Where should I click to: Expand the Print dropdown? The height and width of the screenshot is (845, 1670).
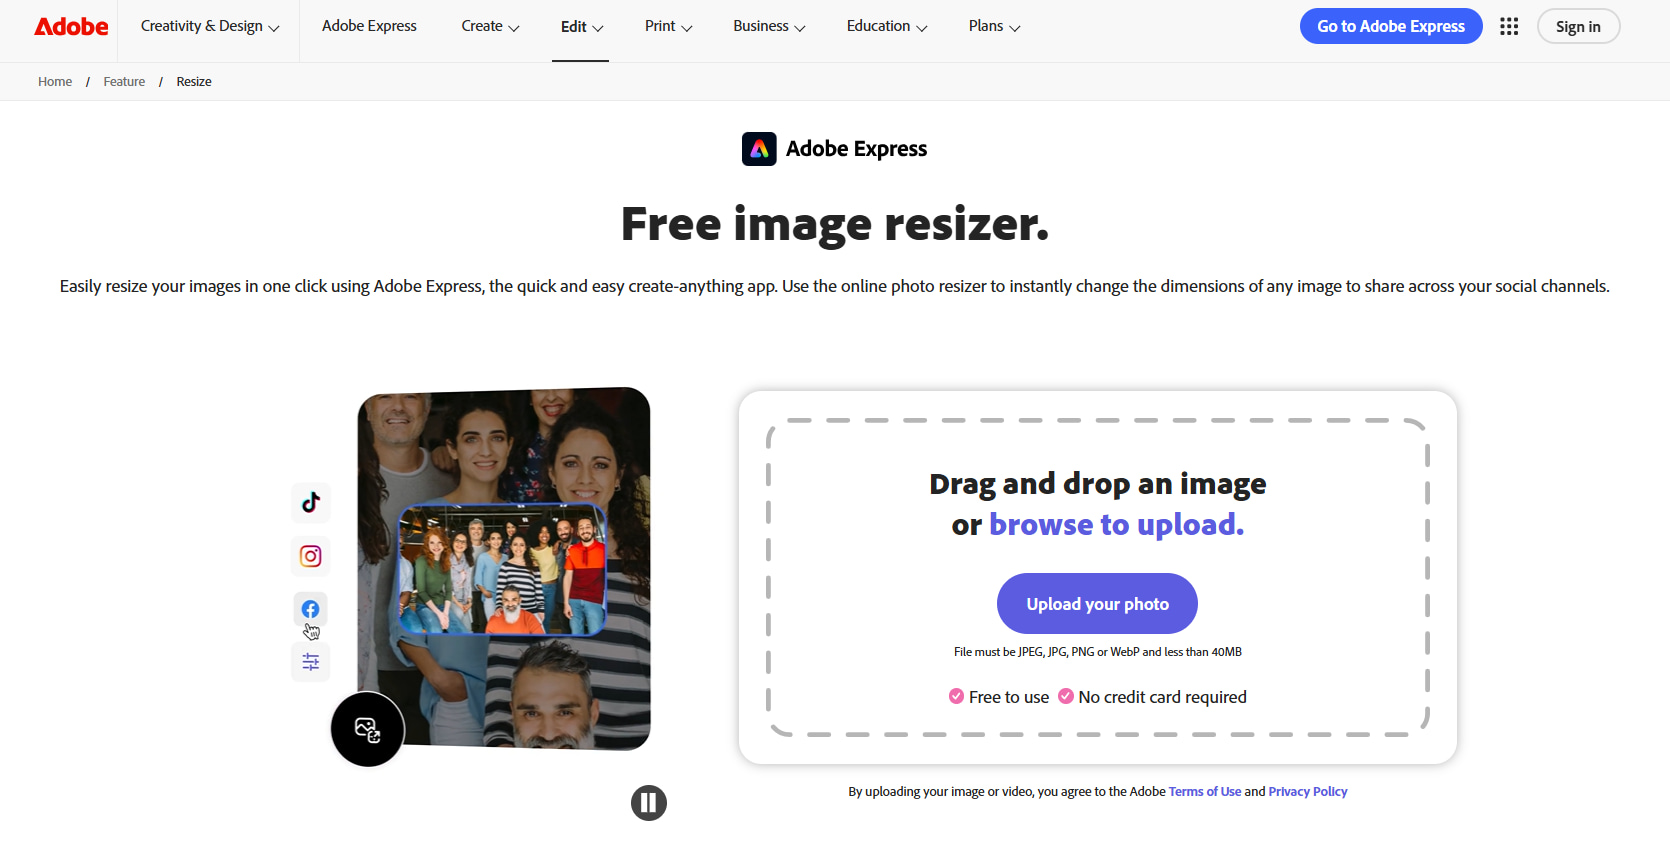point(668,27)
